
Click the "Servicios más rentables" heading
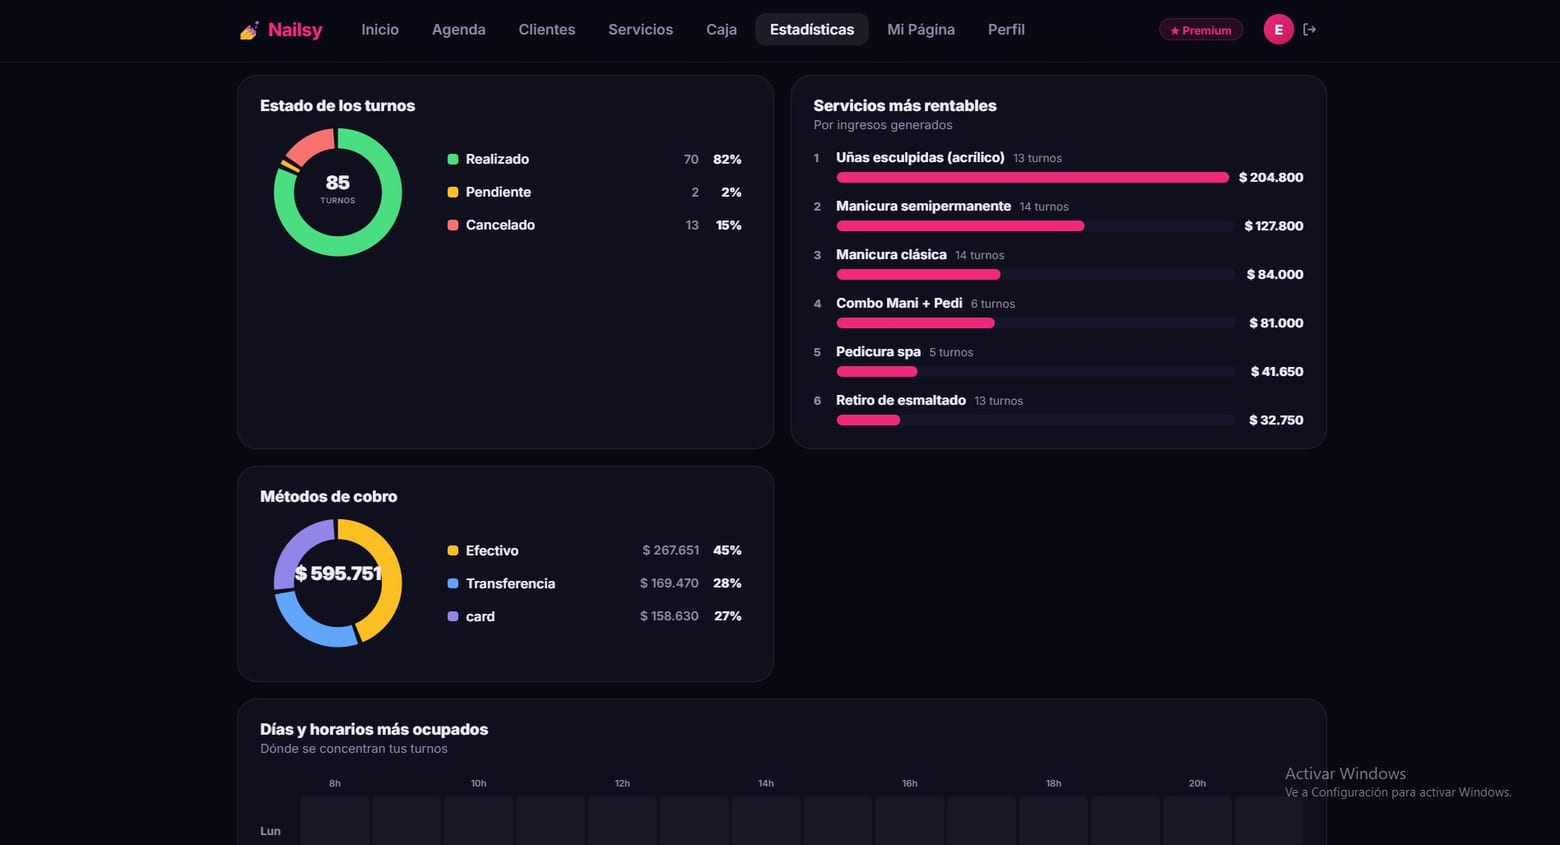pos(905,106)
